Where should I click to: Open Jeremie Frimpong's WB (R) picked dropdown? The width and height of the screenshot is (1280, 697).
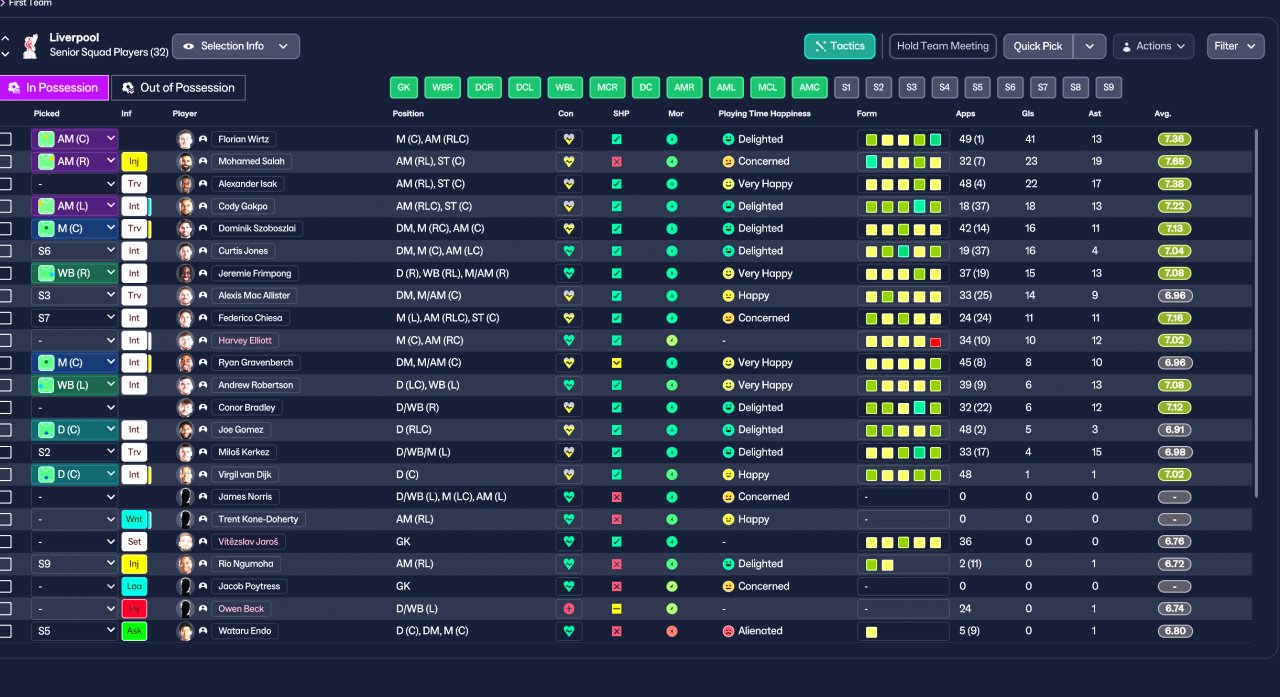pos(75,273)
